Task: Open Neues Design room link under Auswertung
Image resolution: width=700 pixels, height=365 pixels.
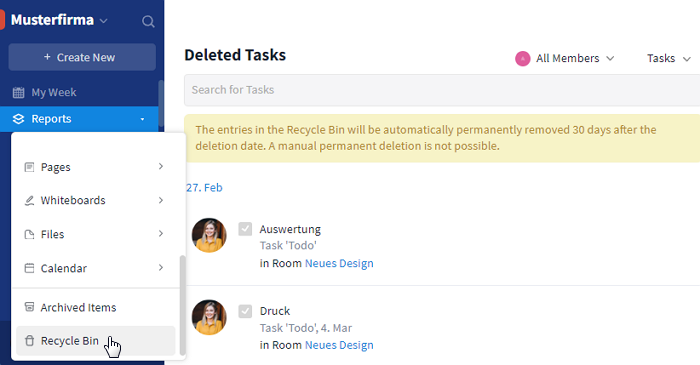Action: 339,263
